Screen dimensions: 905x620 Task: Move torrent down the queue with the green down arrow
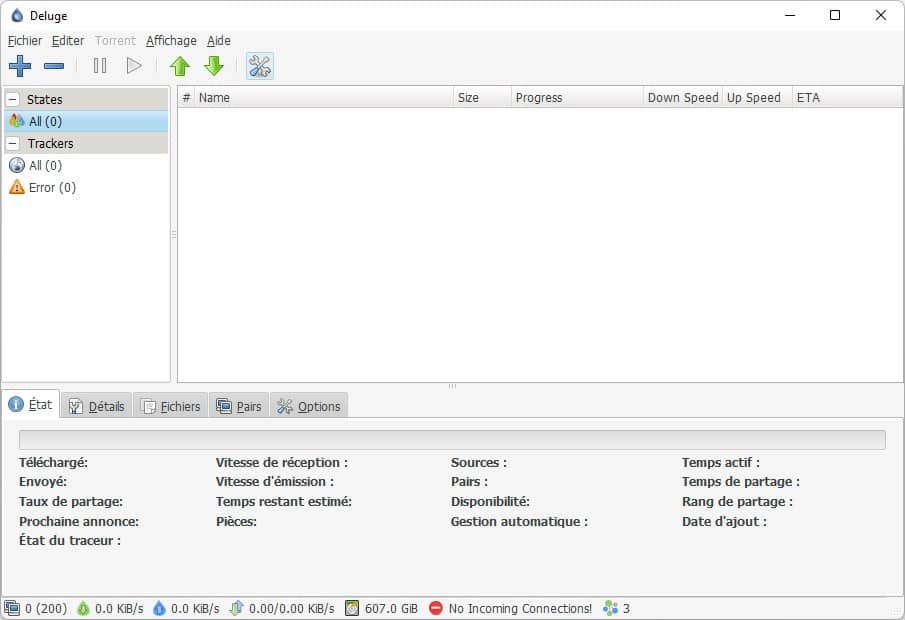(214, 66)
